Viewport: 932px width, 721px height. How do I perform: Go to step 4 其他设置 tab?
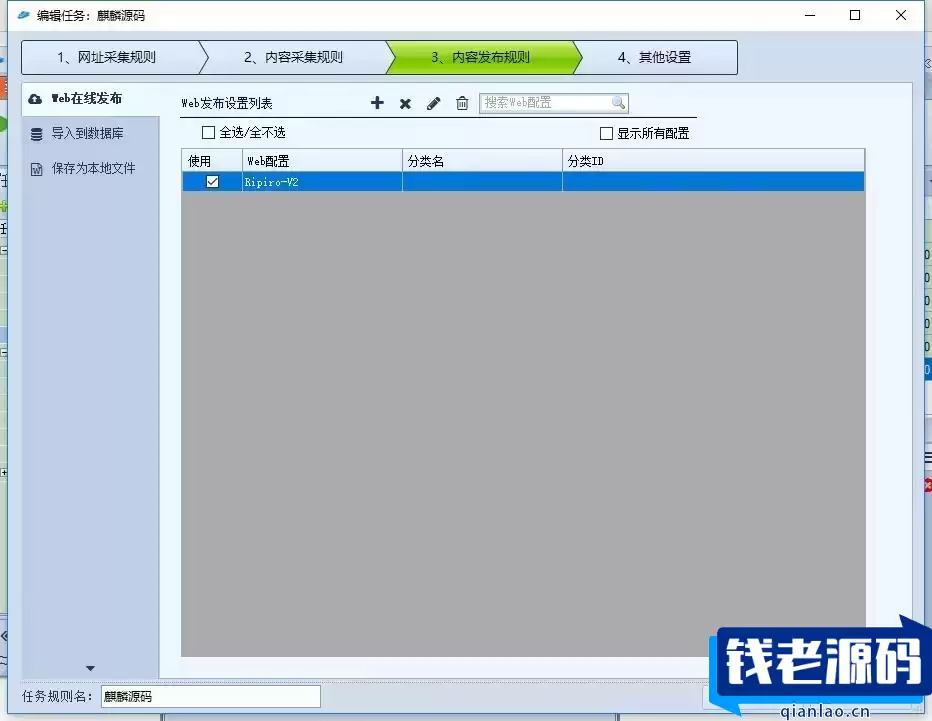[655, 57]
